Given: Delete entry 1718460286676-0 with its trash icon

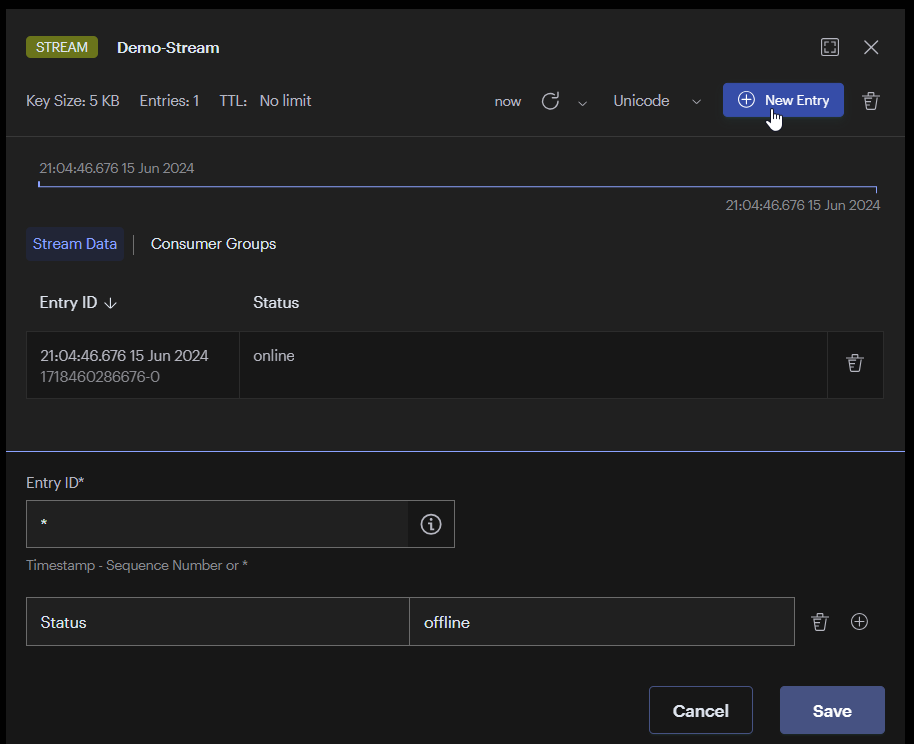Looking at the screenshot, I should [x=854, y=364].
